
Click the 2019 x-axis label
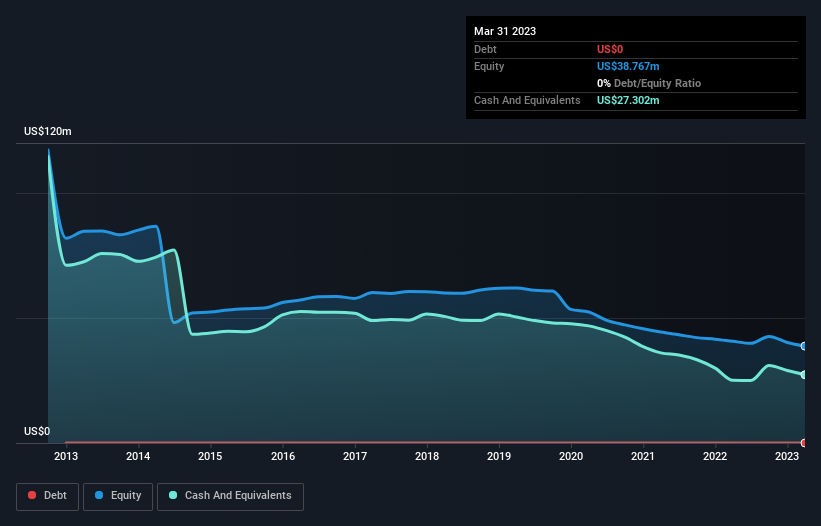pyautogui.click(x=499, y=456)
